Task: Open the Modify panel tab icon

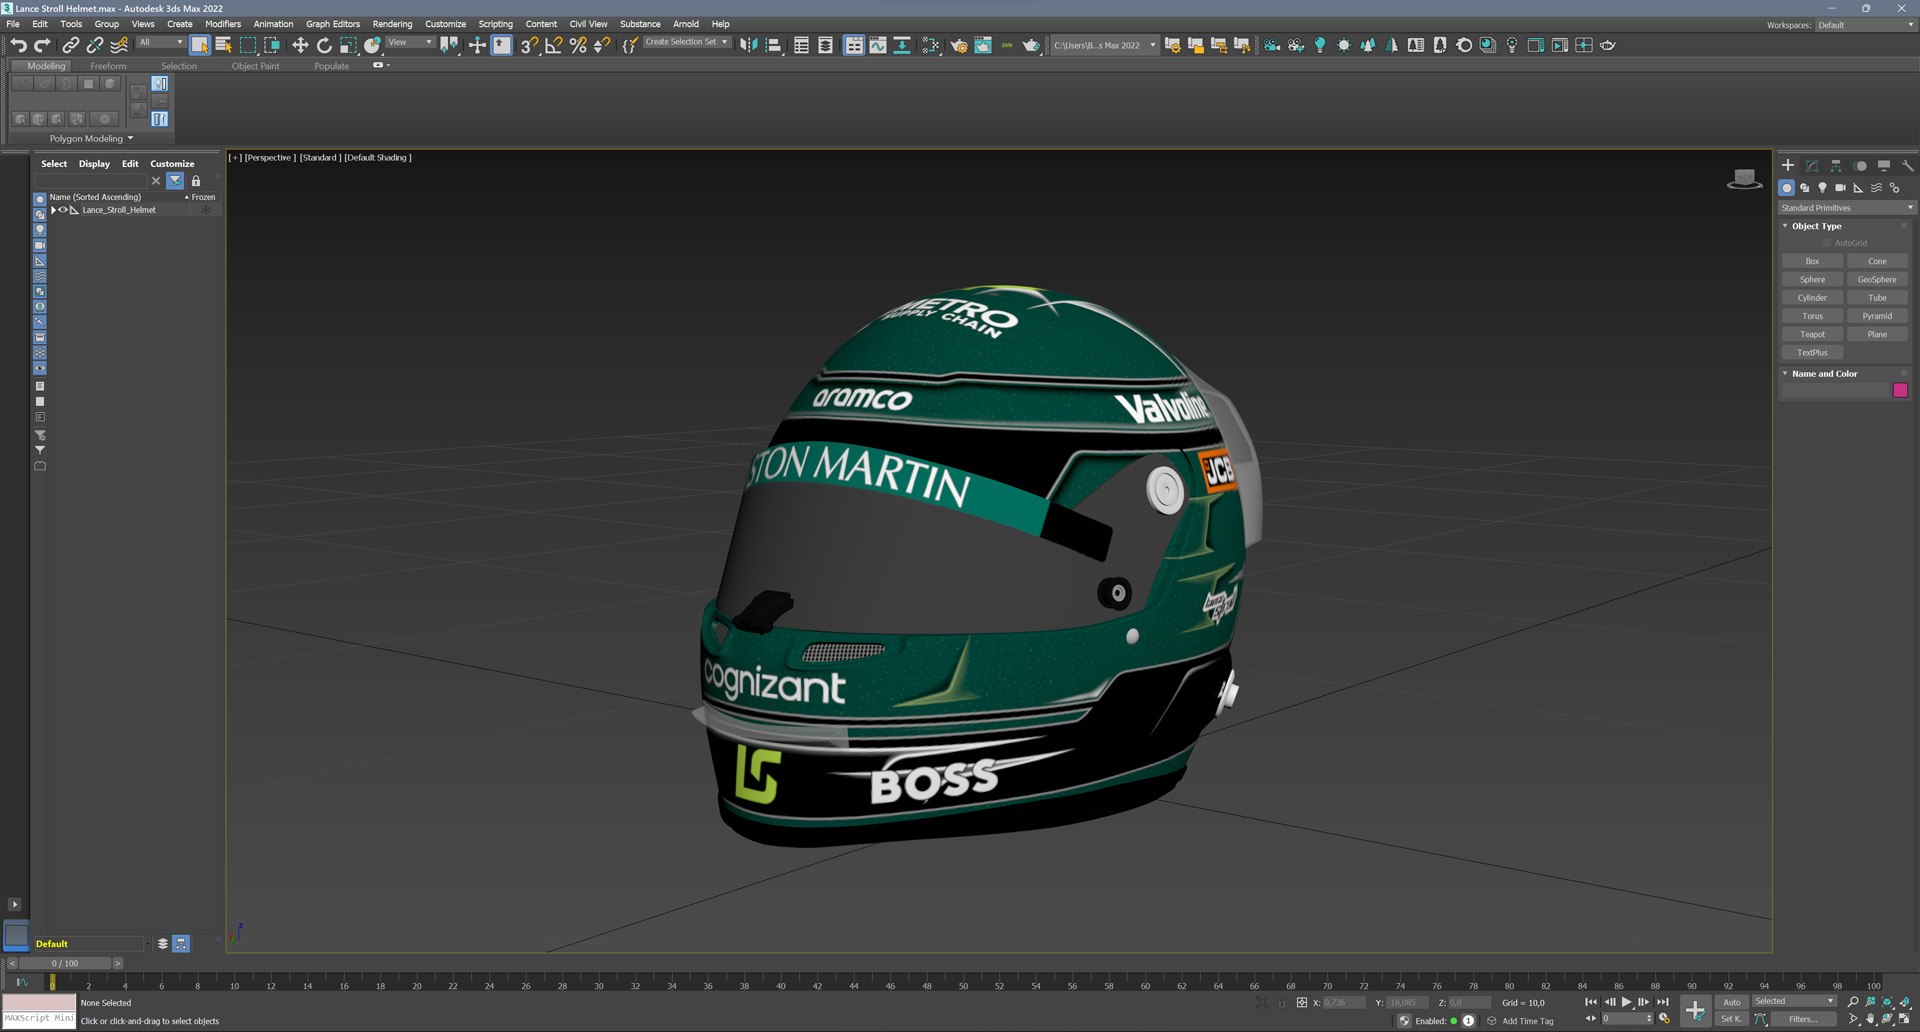Action: click(1812, 166)
